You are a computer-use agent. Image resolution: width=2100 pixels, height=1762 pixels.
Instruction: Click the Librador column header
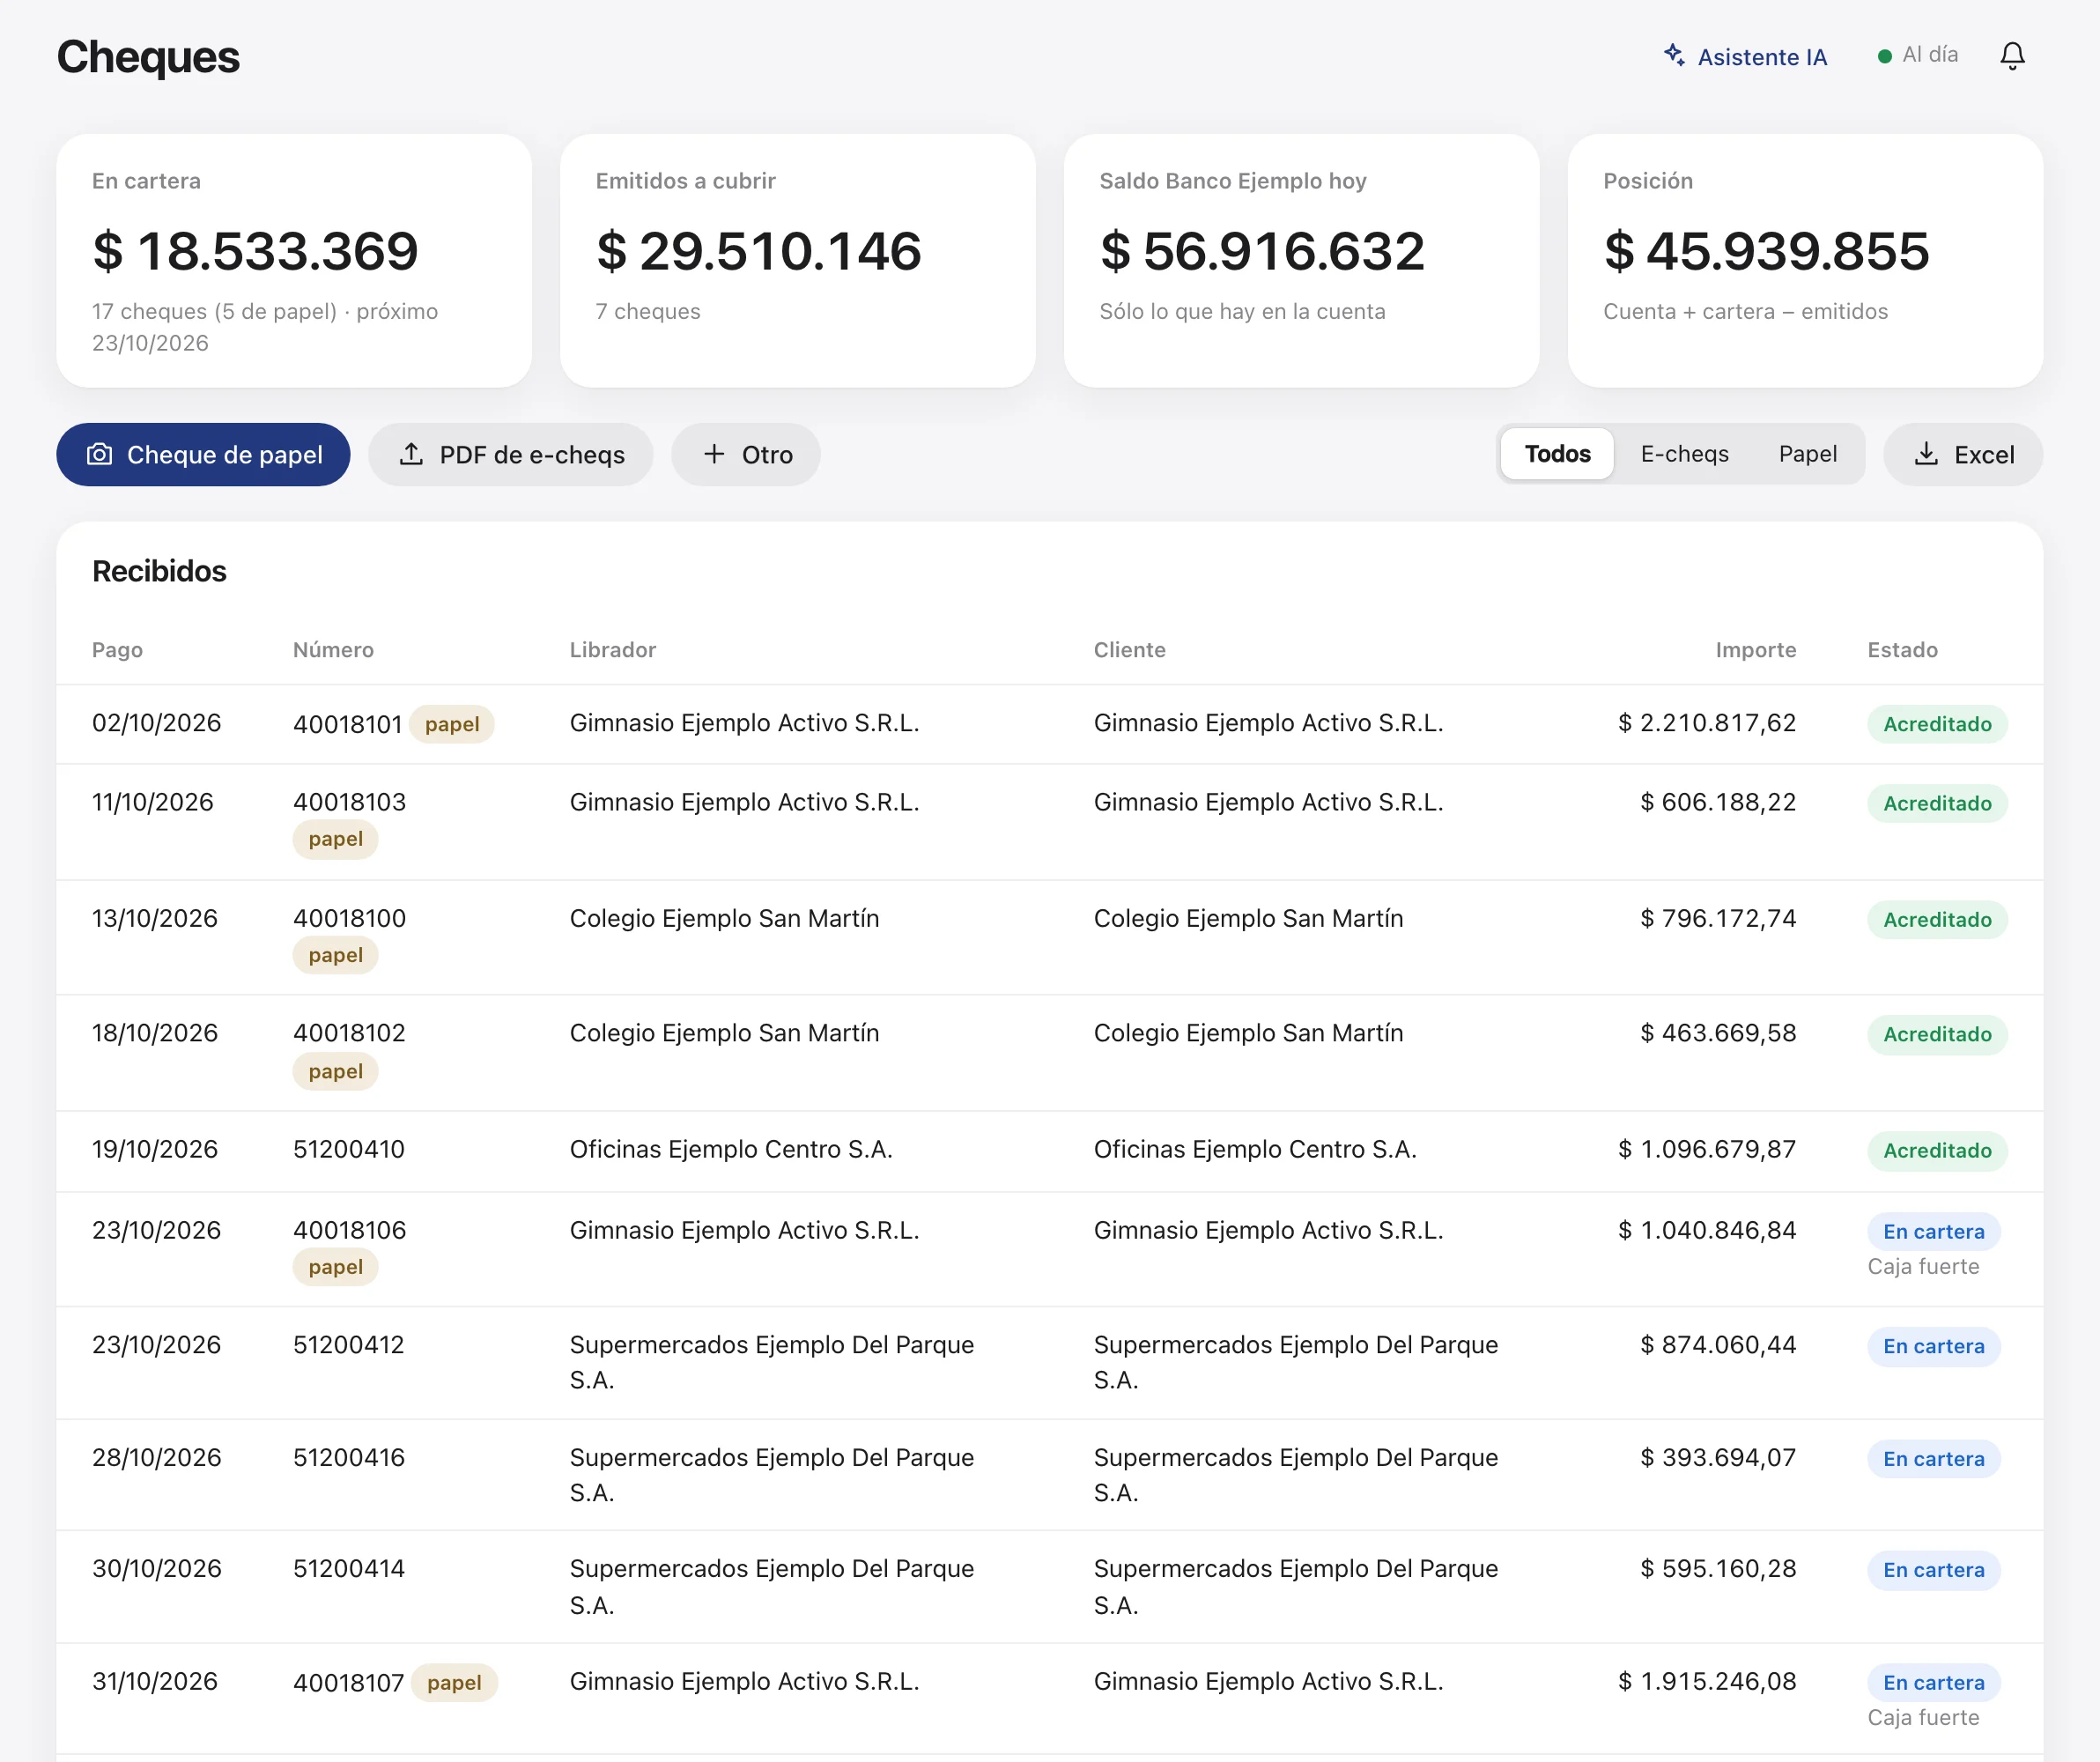[613, 650]
